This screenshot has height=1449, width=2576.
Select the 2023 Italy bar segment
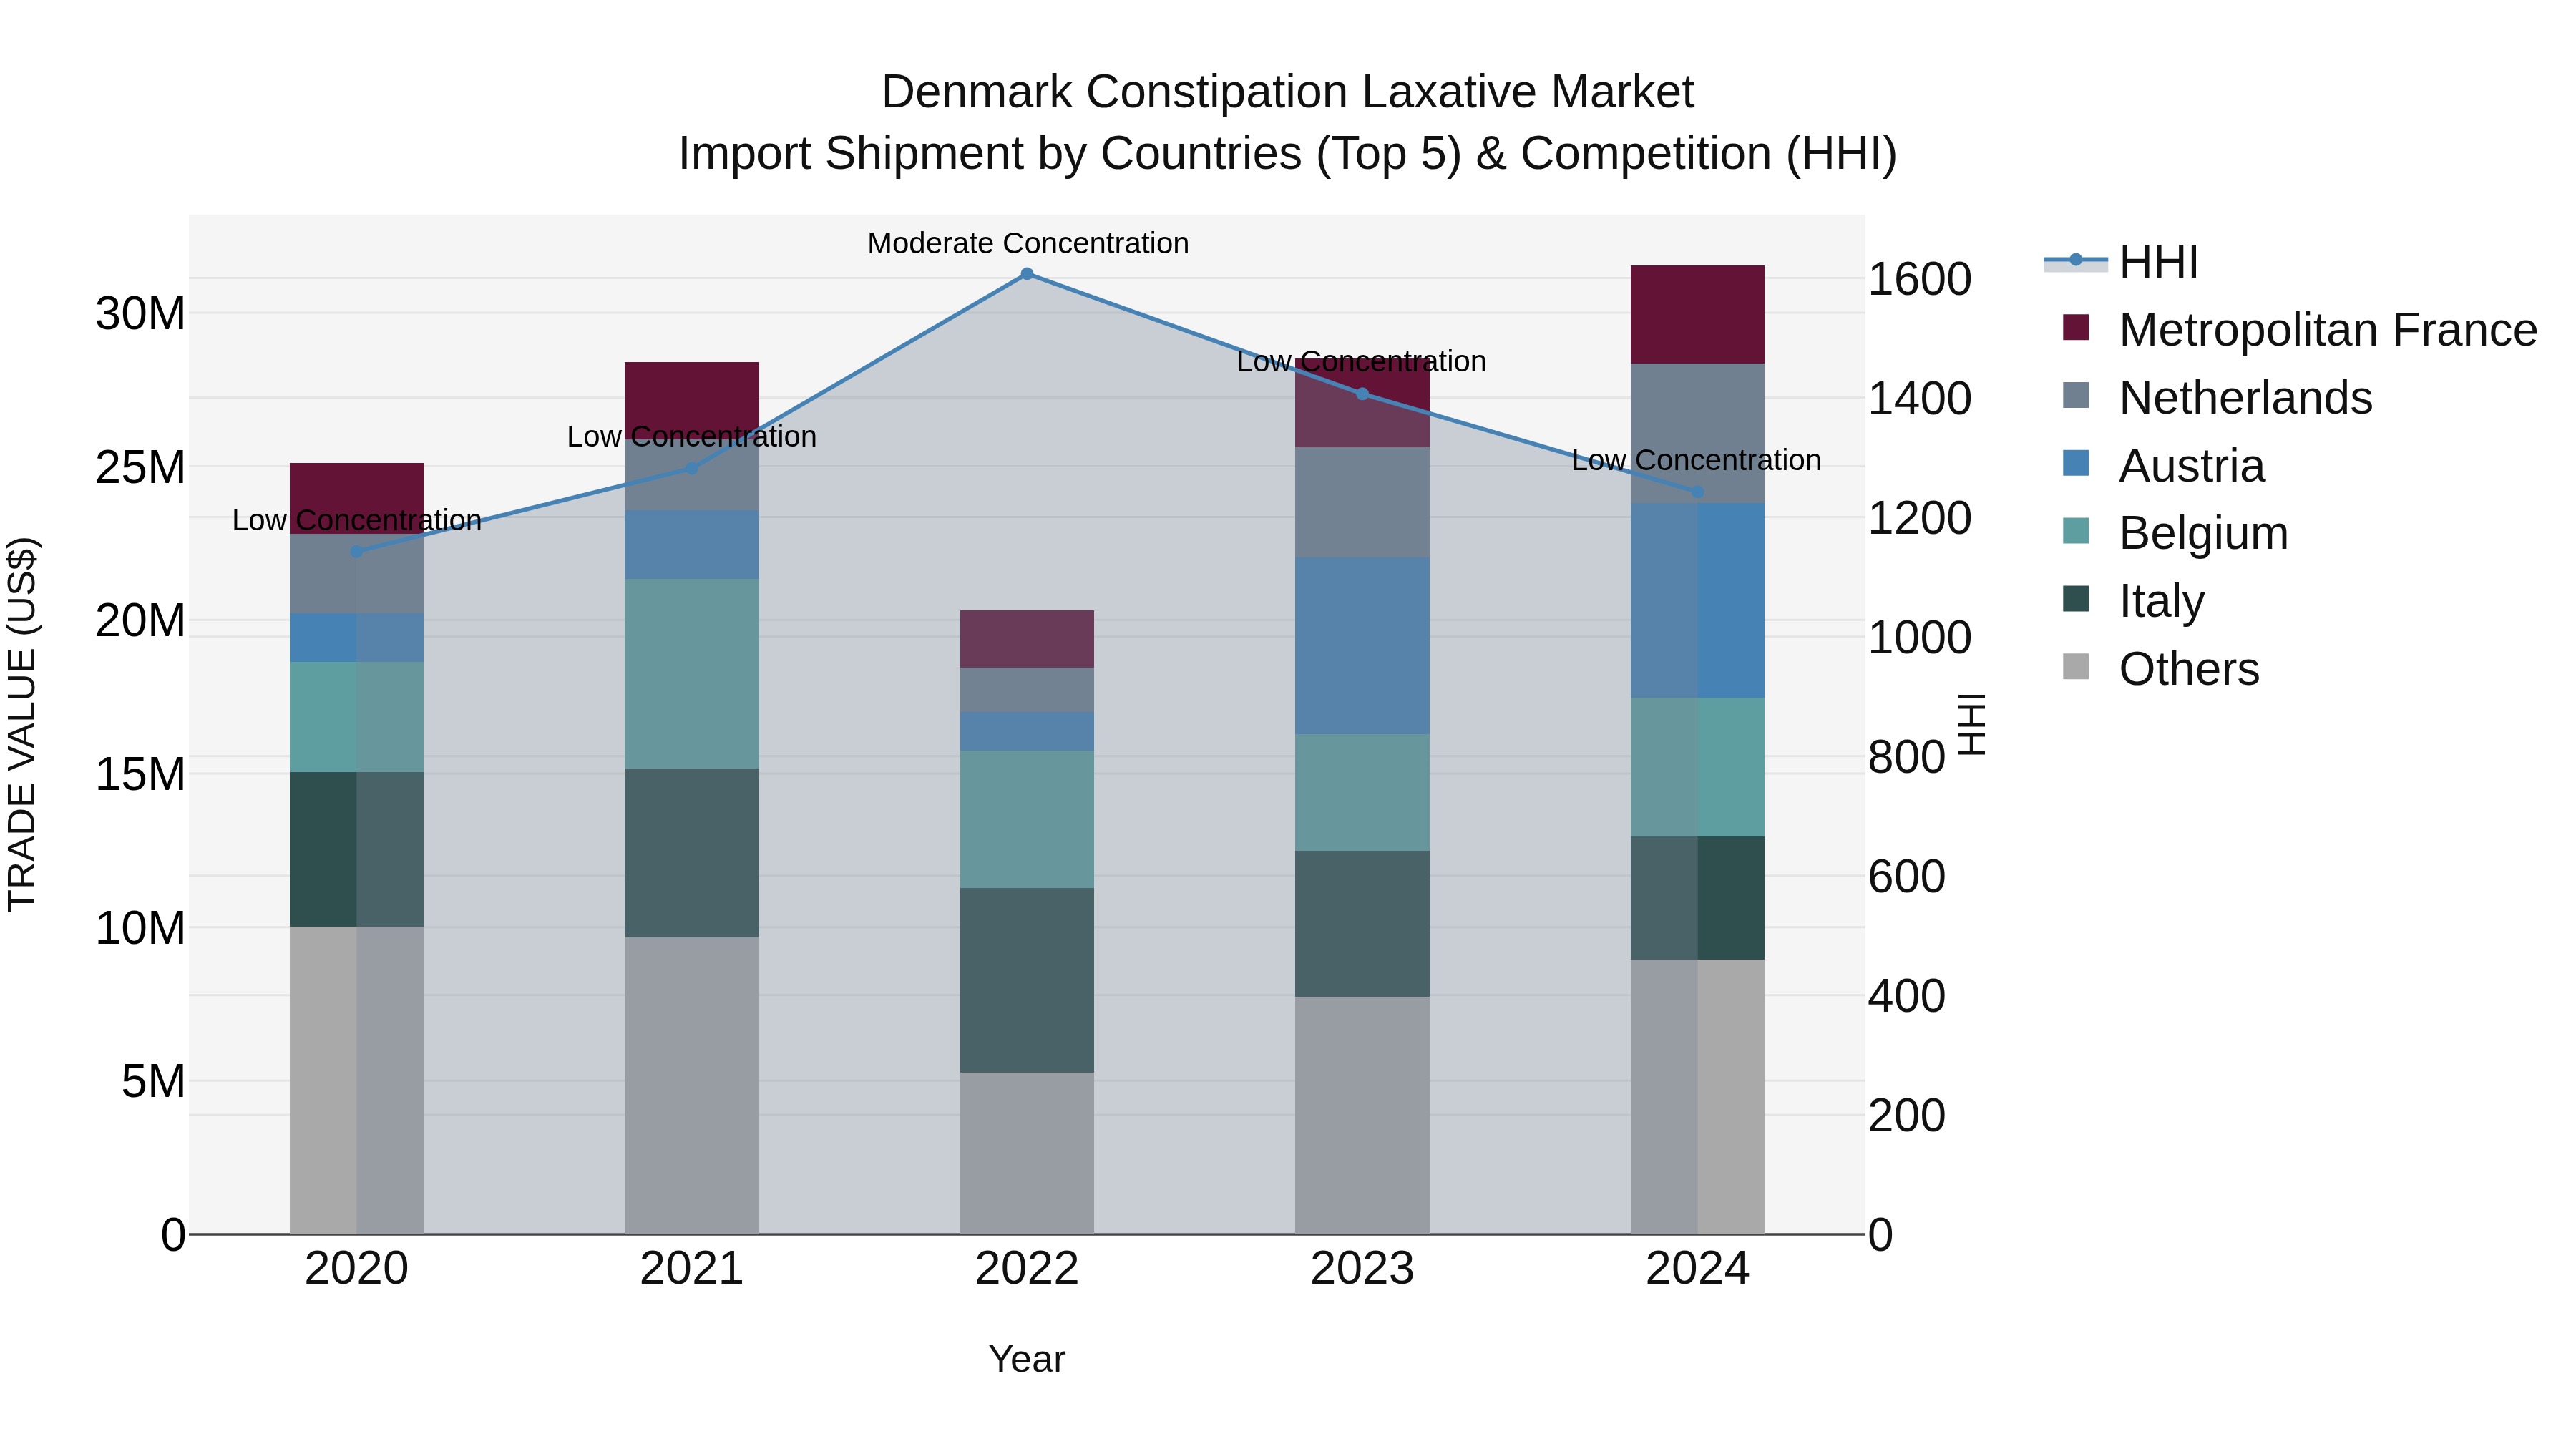[1362, 924]
